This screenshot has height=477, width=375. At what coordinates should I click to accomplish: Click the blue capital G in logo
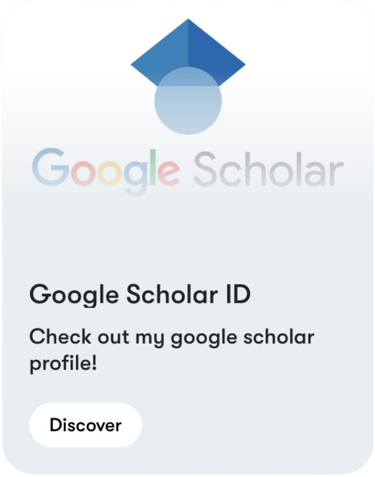tap(50, 167)
